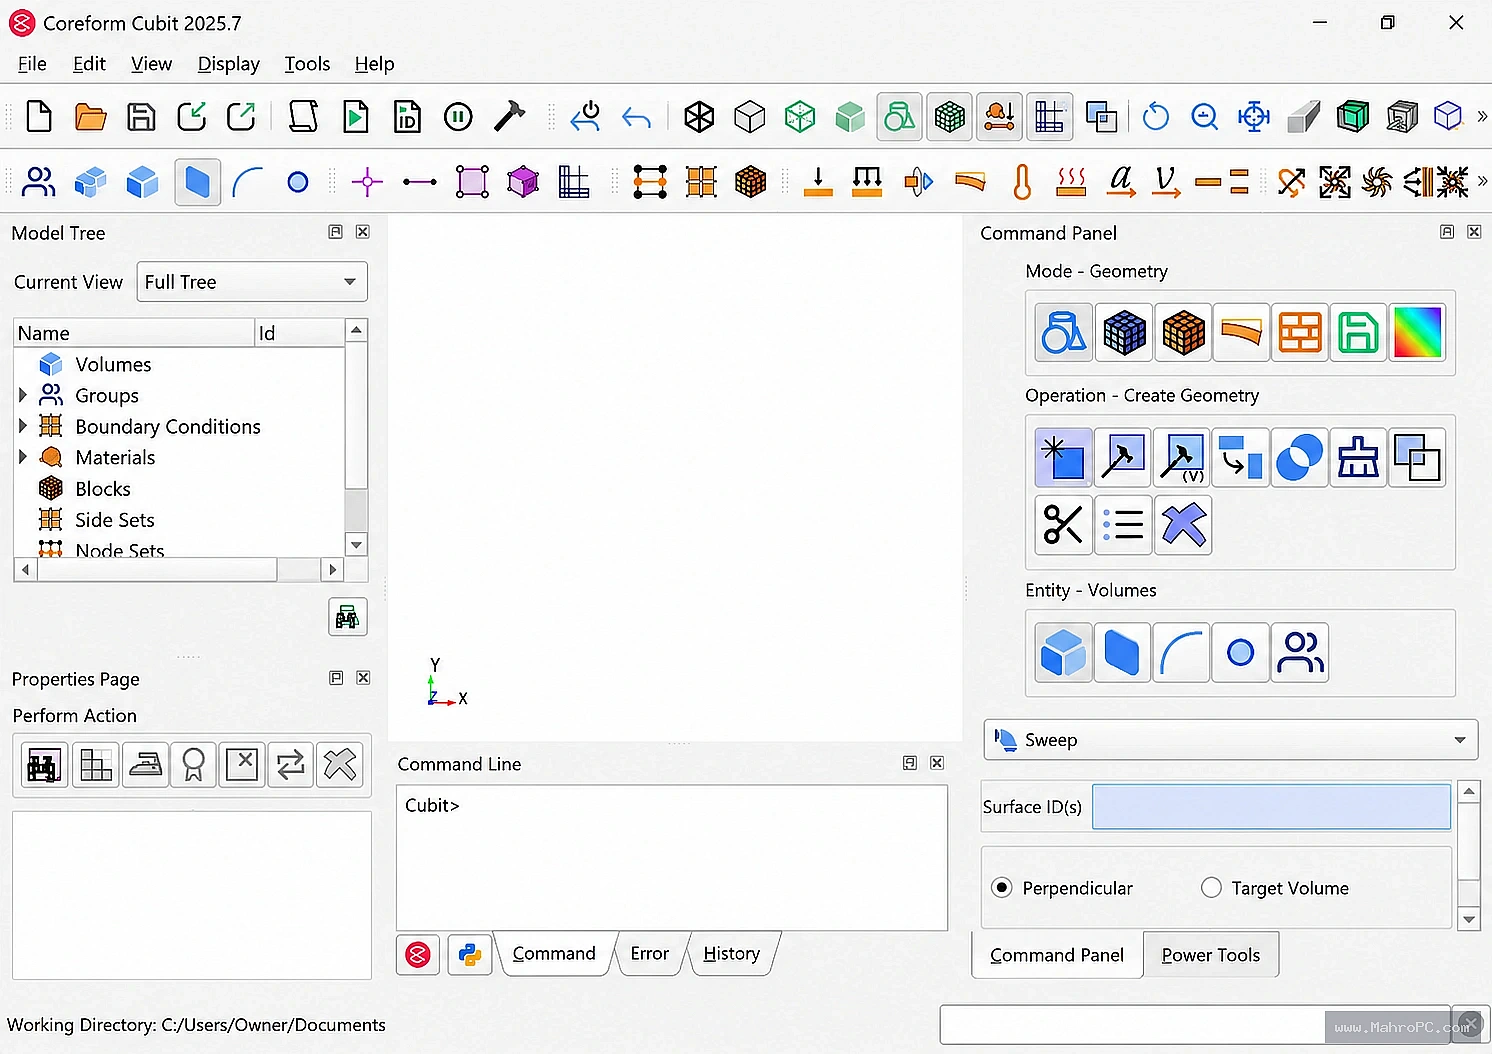The image size is (1492, 1054).
Task: Select Groups entity icon in Command Panel
Action: pyautogui.click(x=1299, y=653)
